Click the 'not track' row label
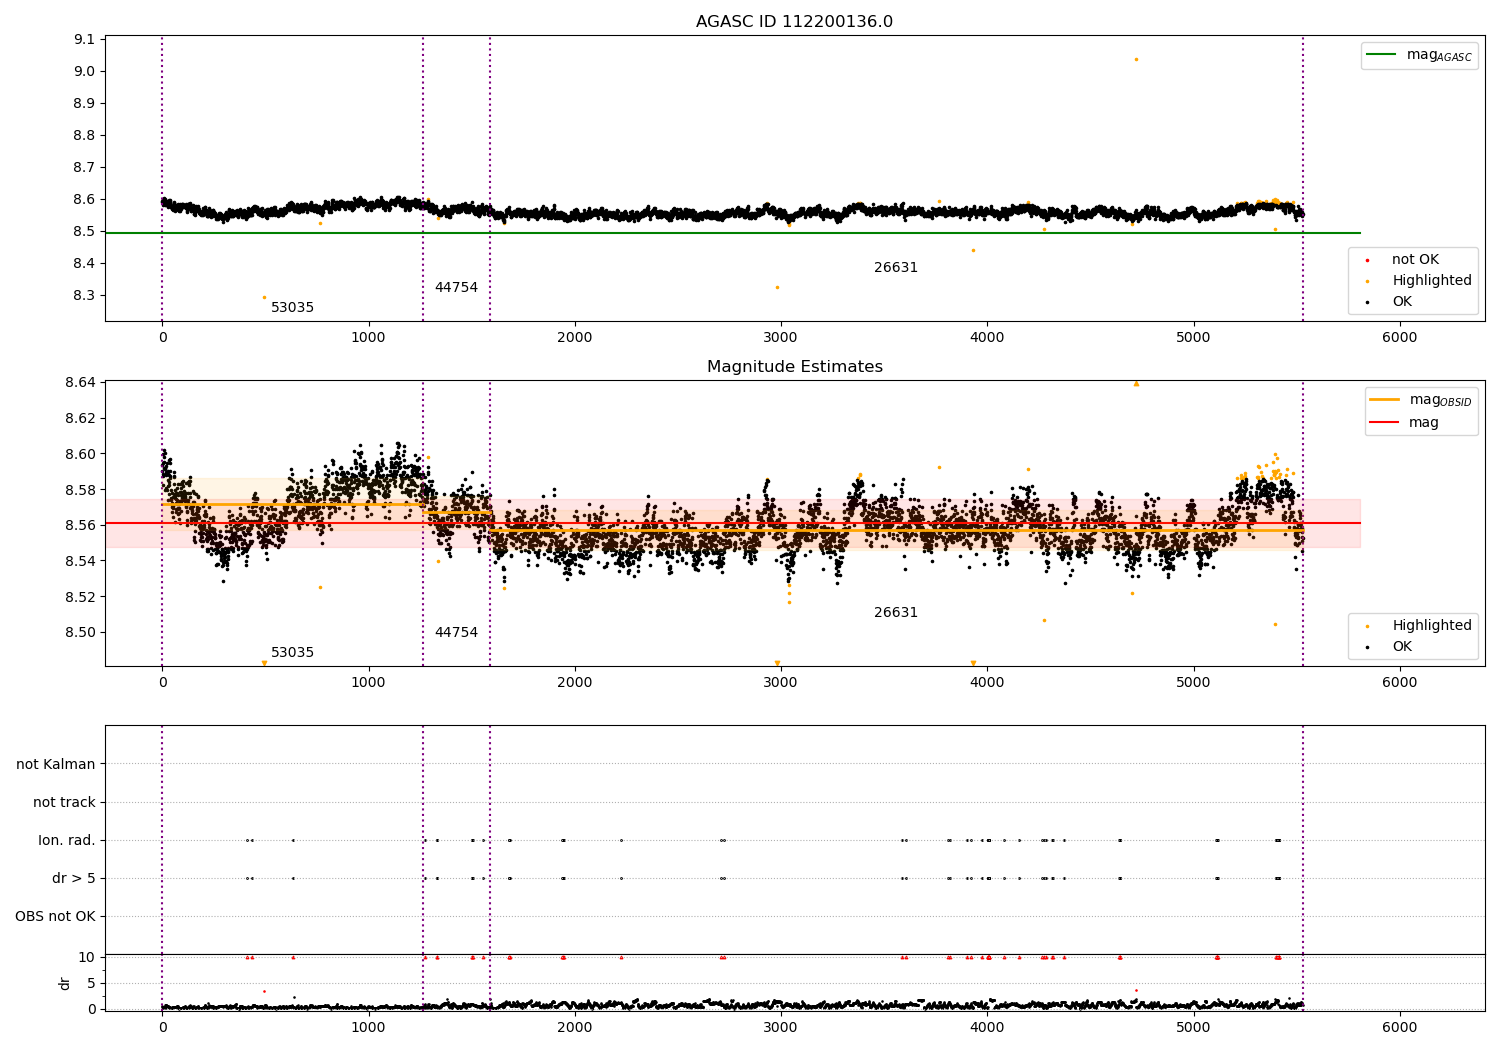 (x=64, y=802)
